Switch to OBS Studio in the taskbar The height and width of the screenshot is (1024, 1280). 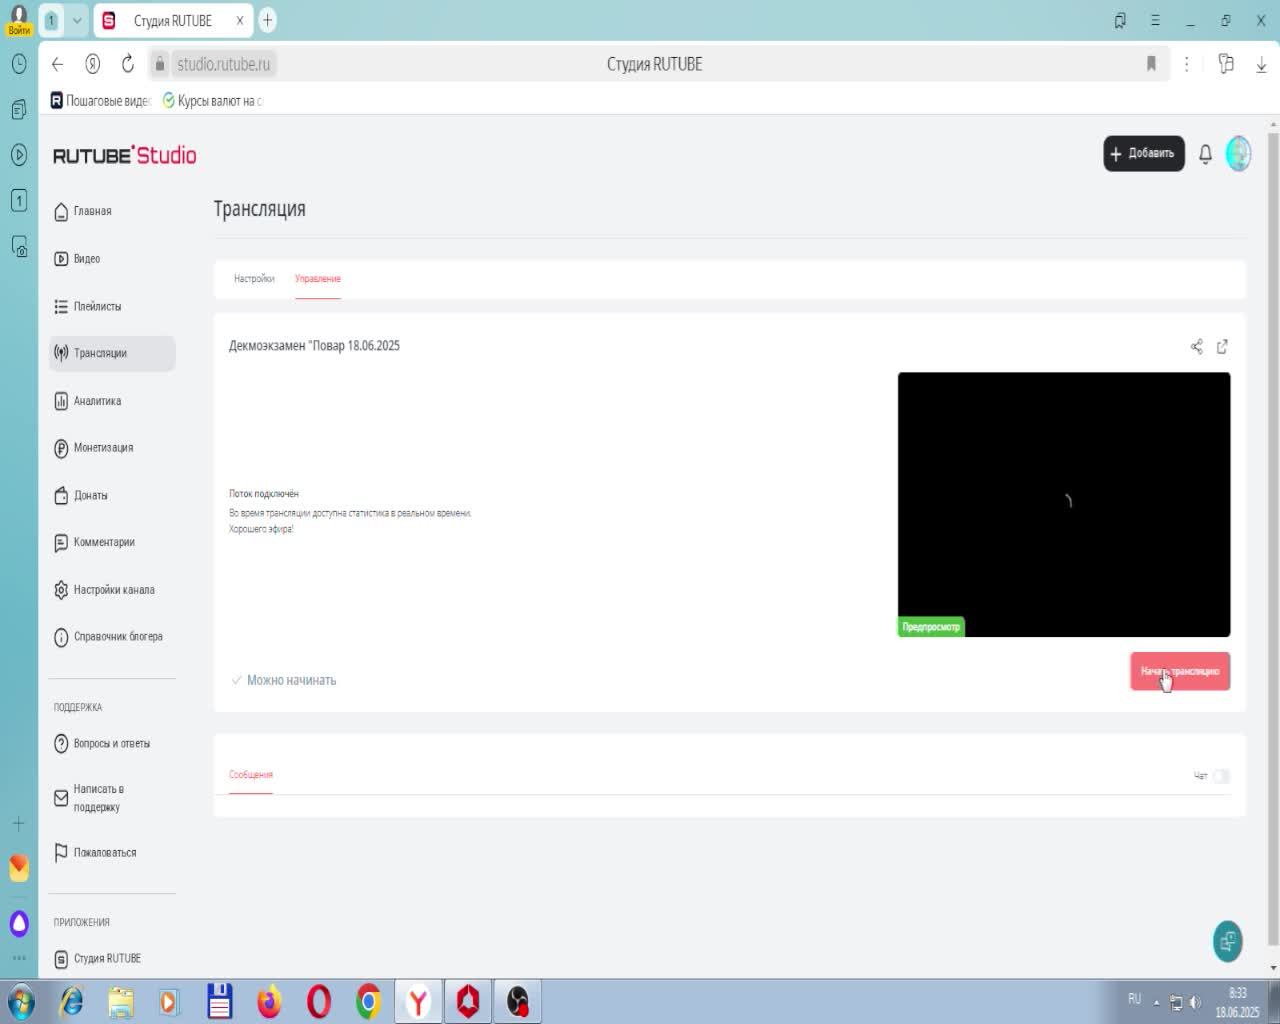pos(518,1002)
